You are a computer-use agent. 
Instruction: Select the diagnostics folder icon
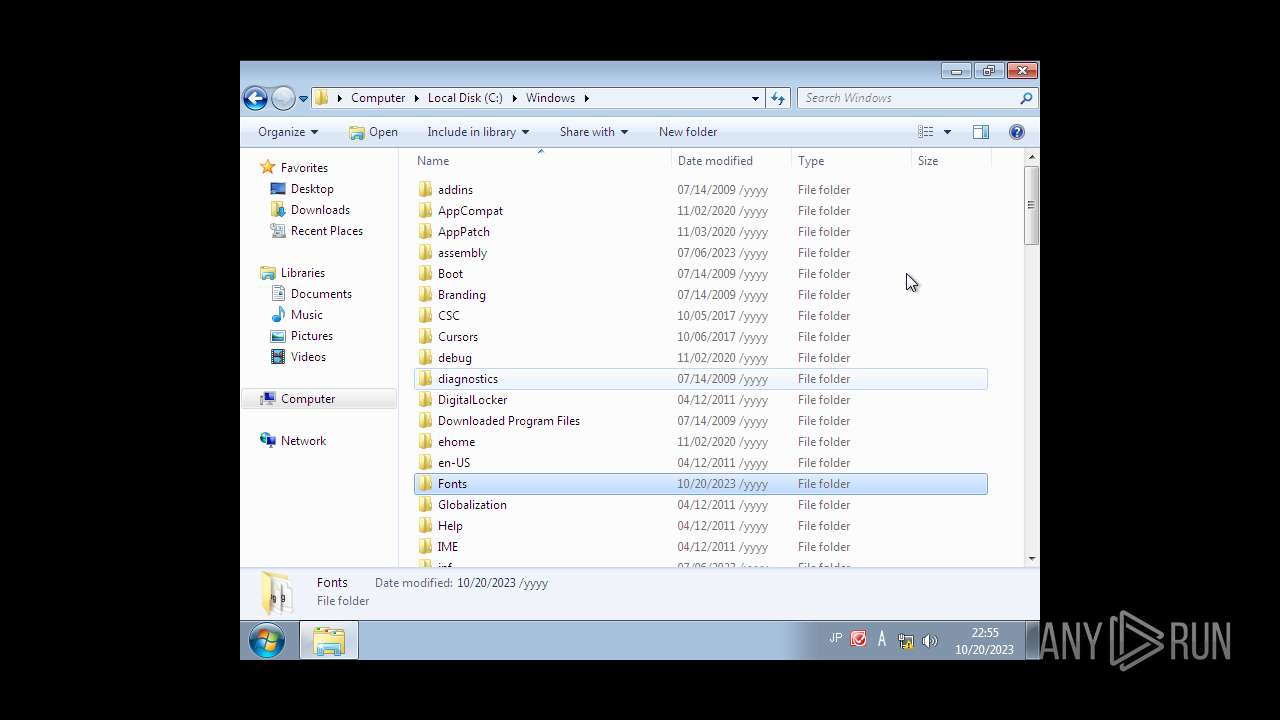425,379
